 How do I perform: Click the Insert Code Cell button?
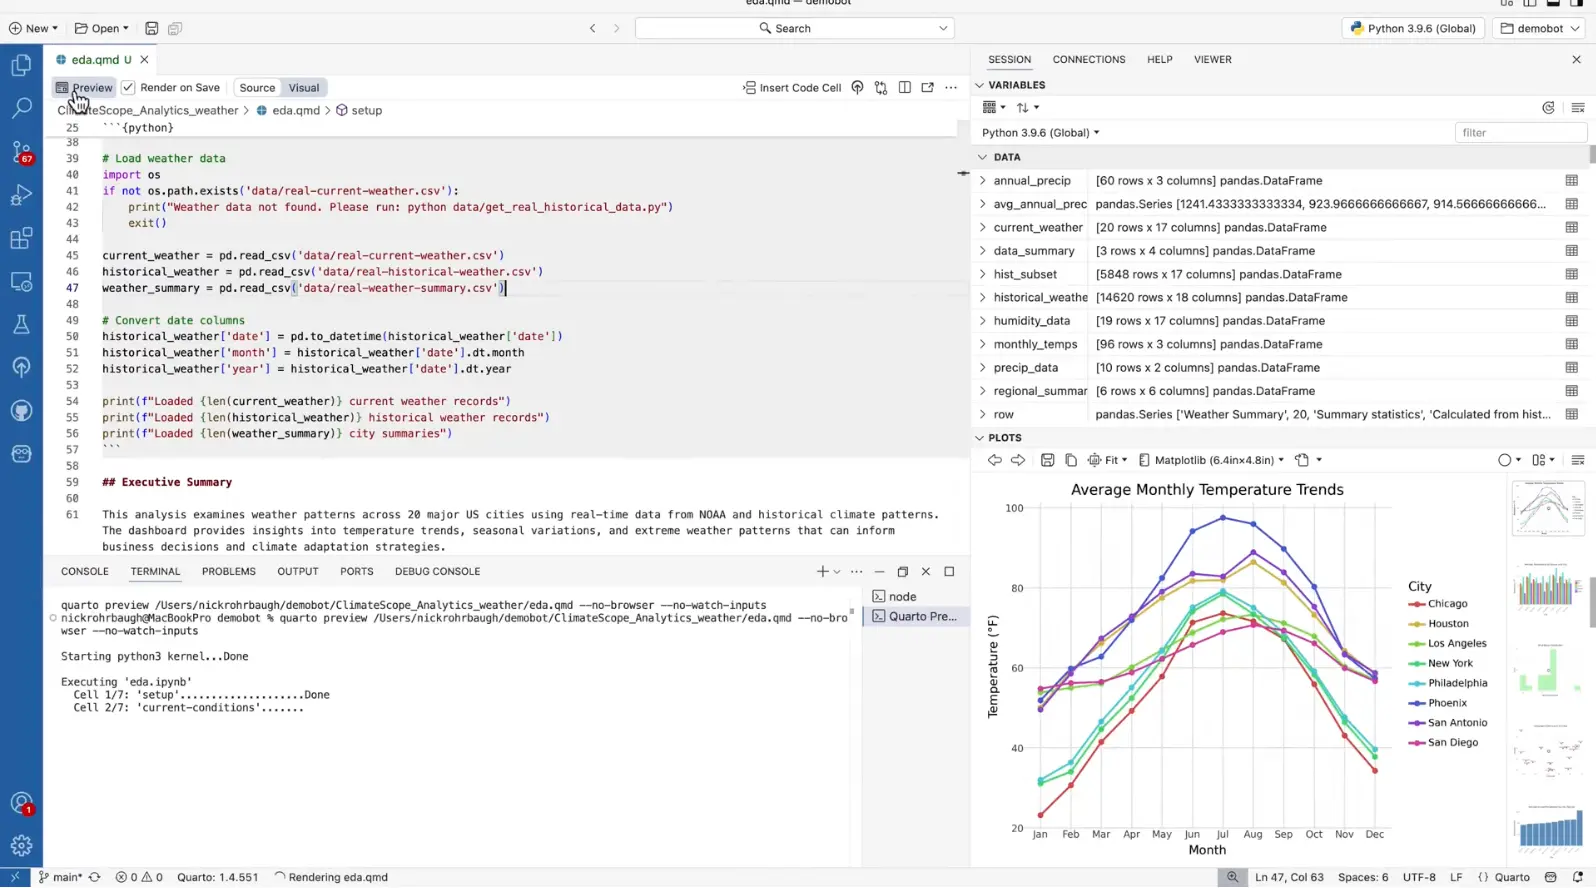tap(792, 88)
